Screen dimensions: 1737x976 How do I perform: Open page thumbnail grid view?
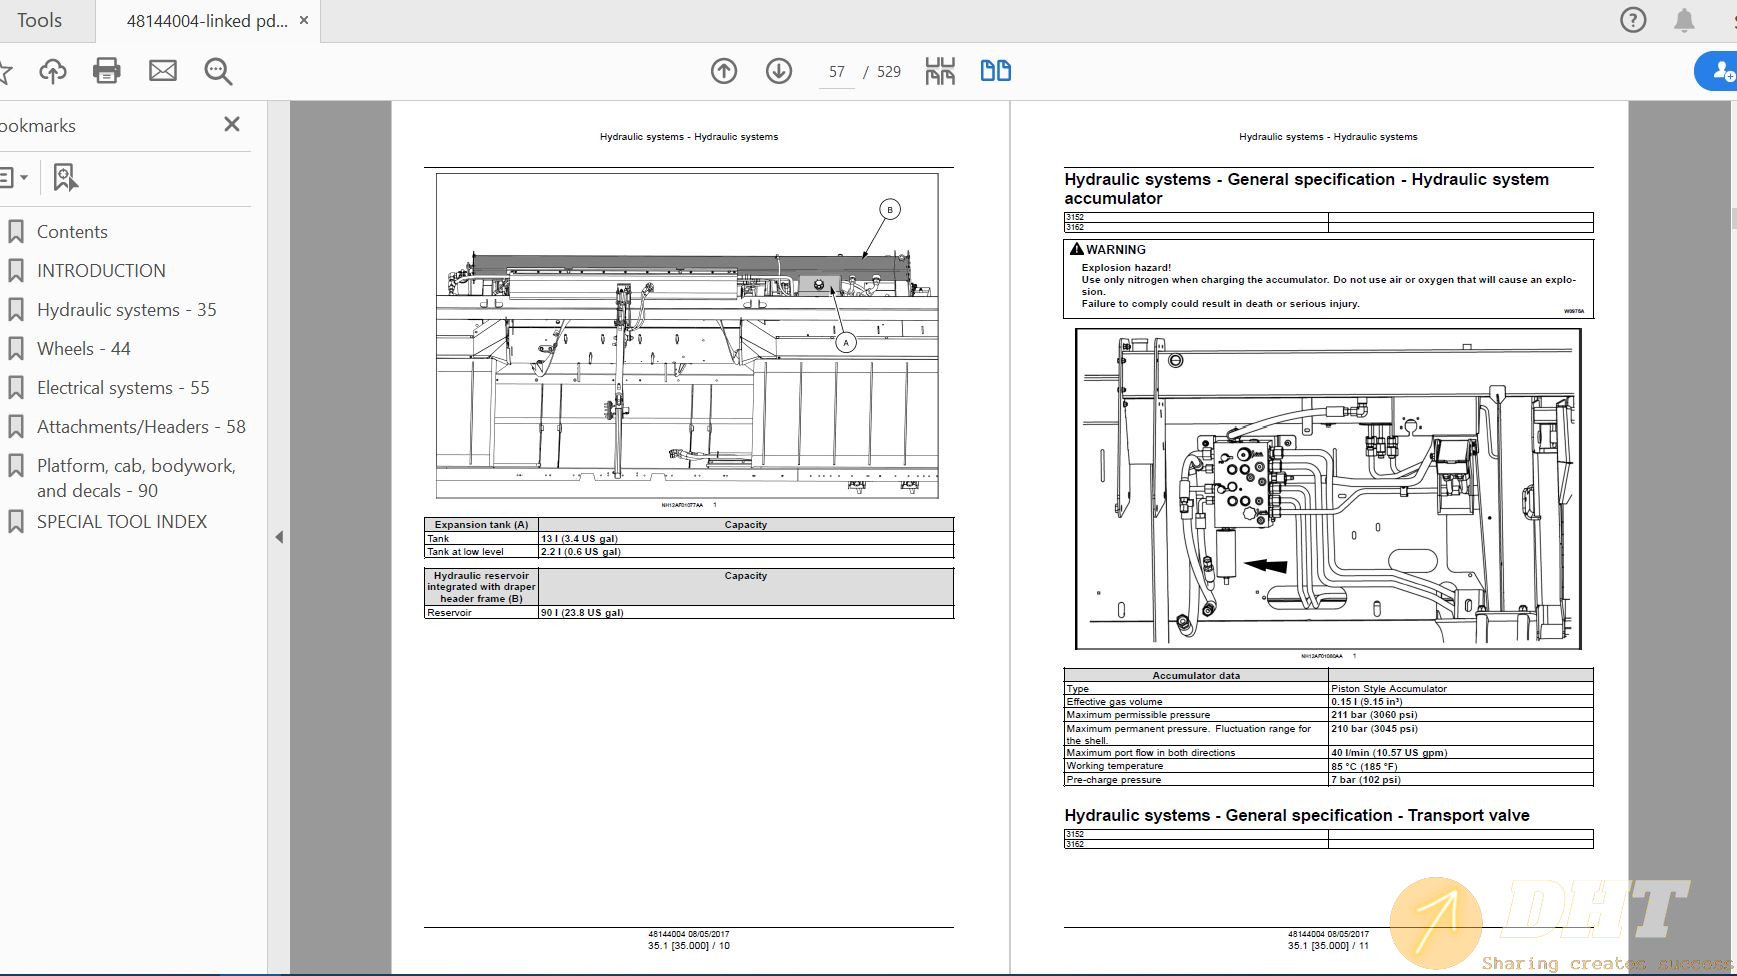coord(938,71)
